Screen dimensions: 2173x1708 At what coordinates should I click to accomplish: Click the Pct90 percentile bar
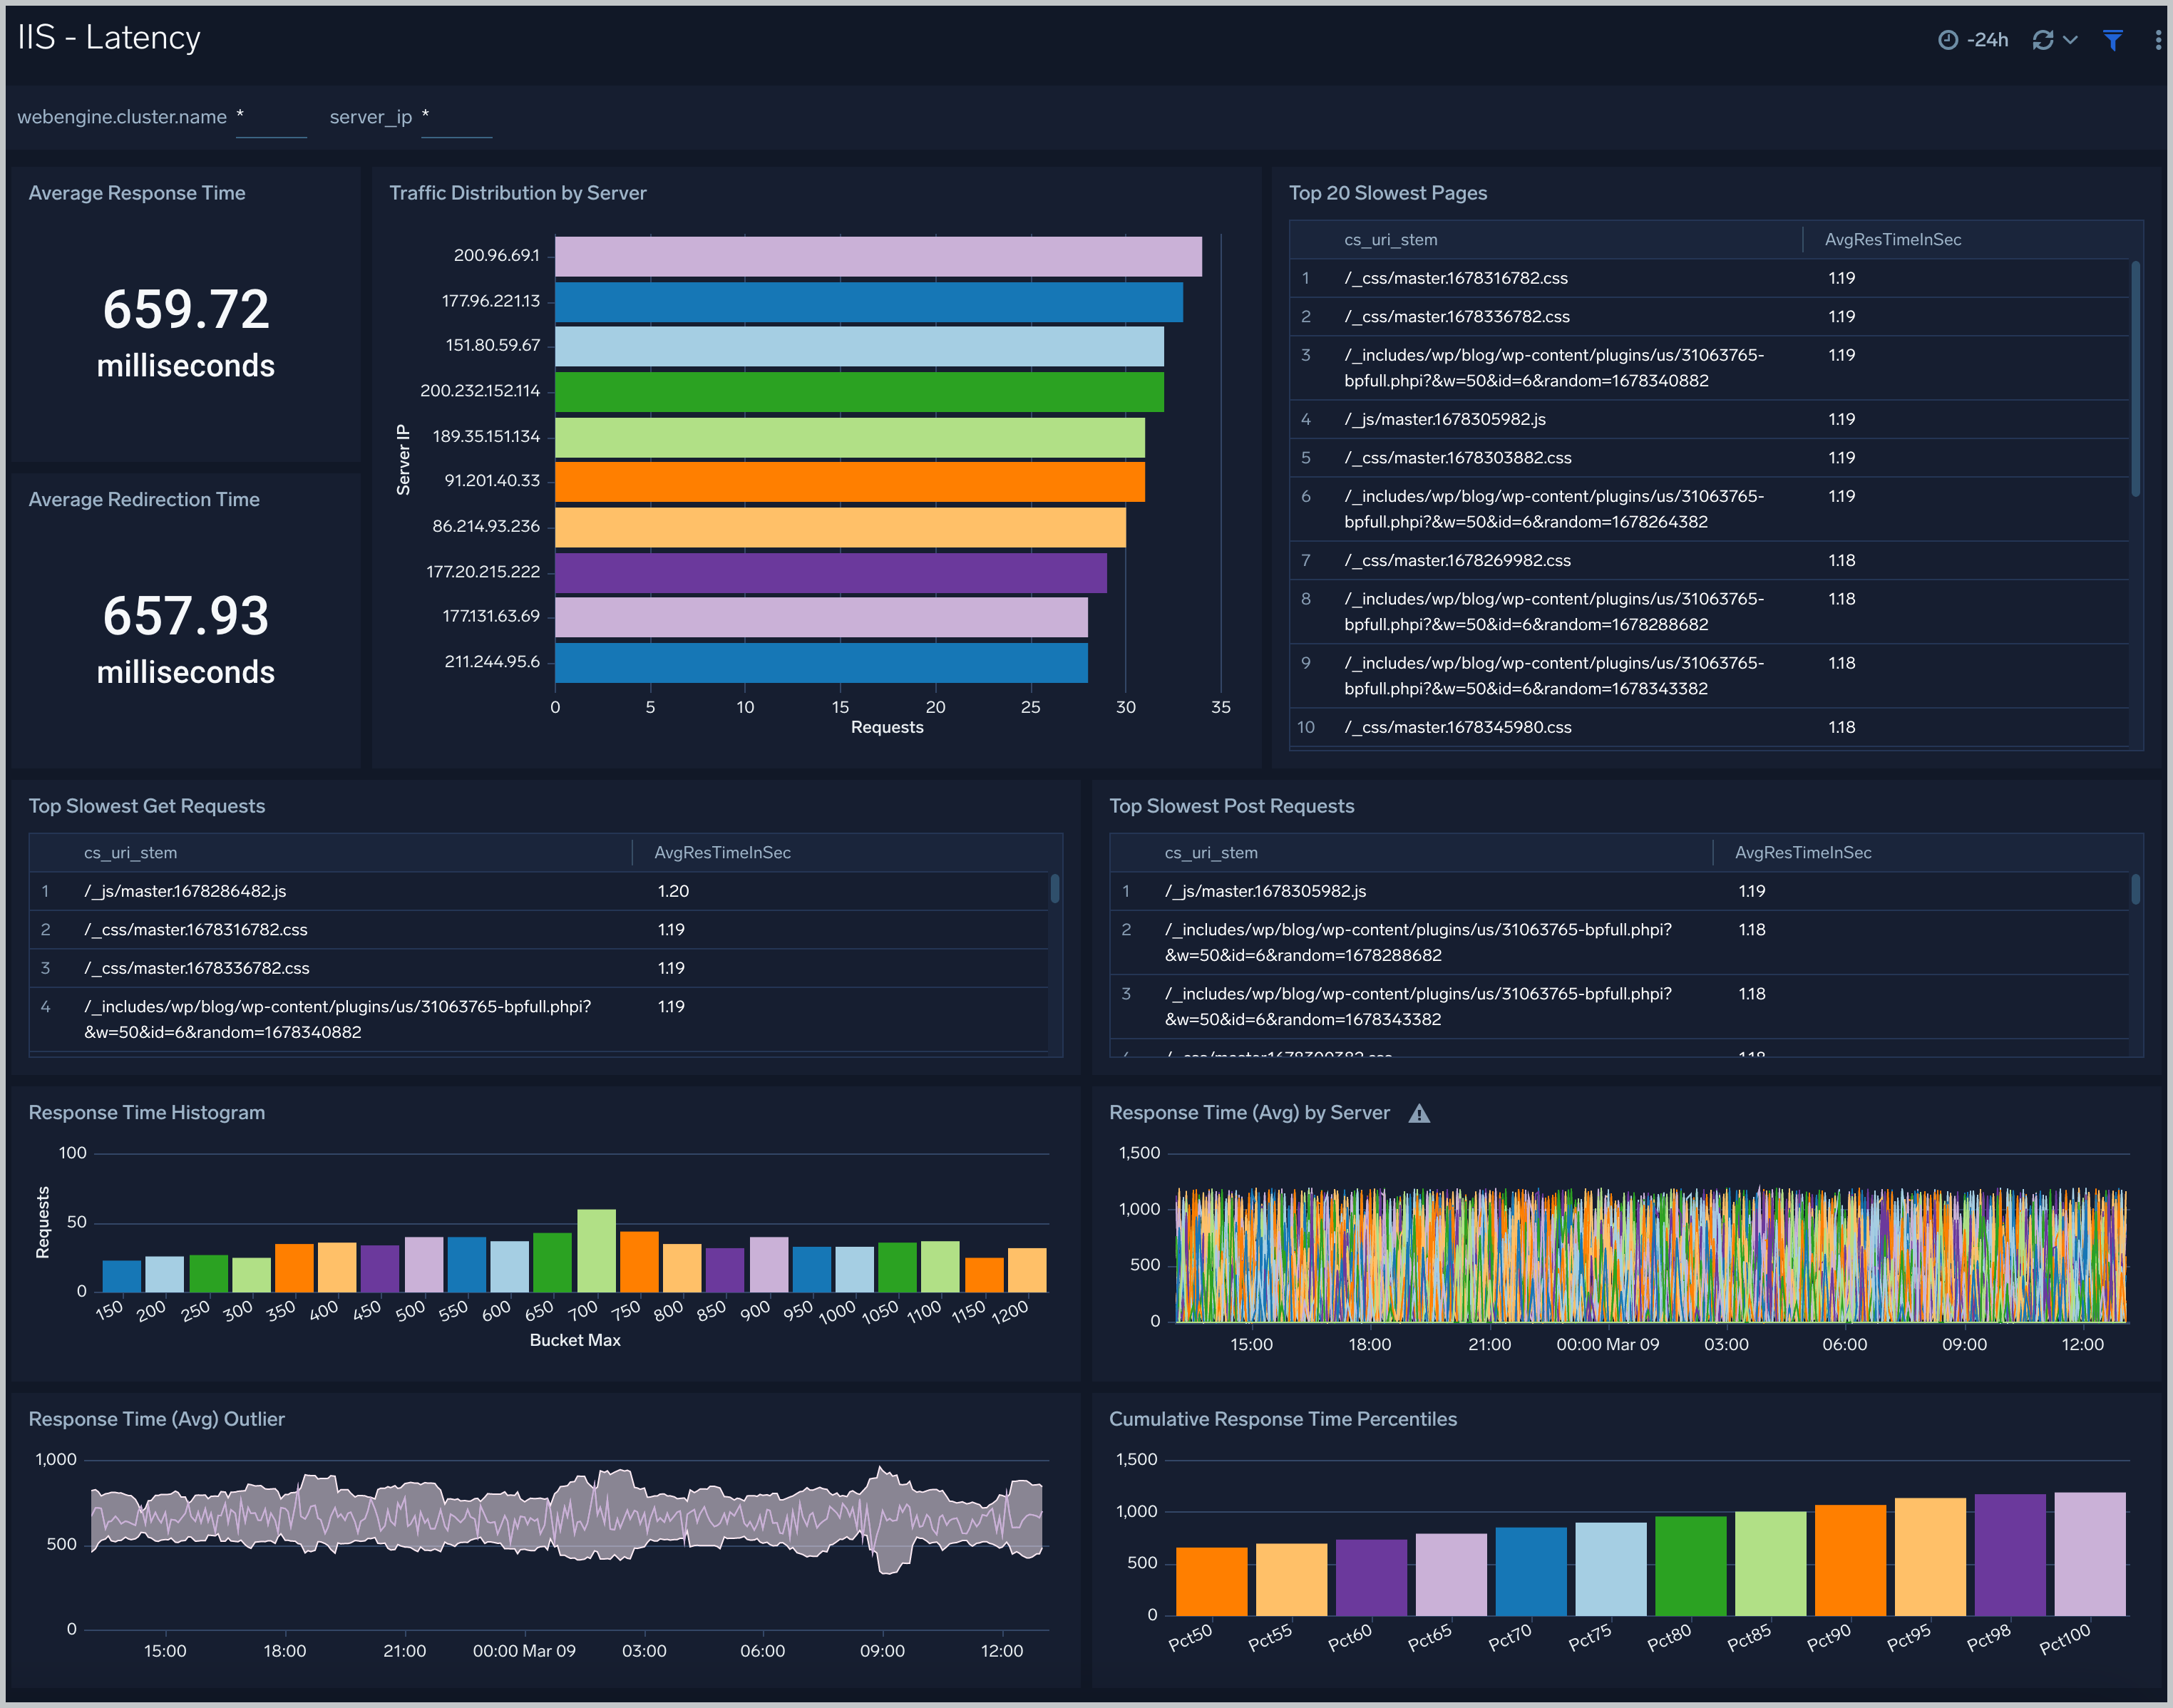[x=1850, y=1561]
